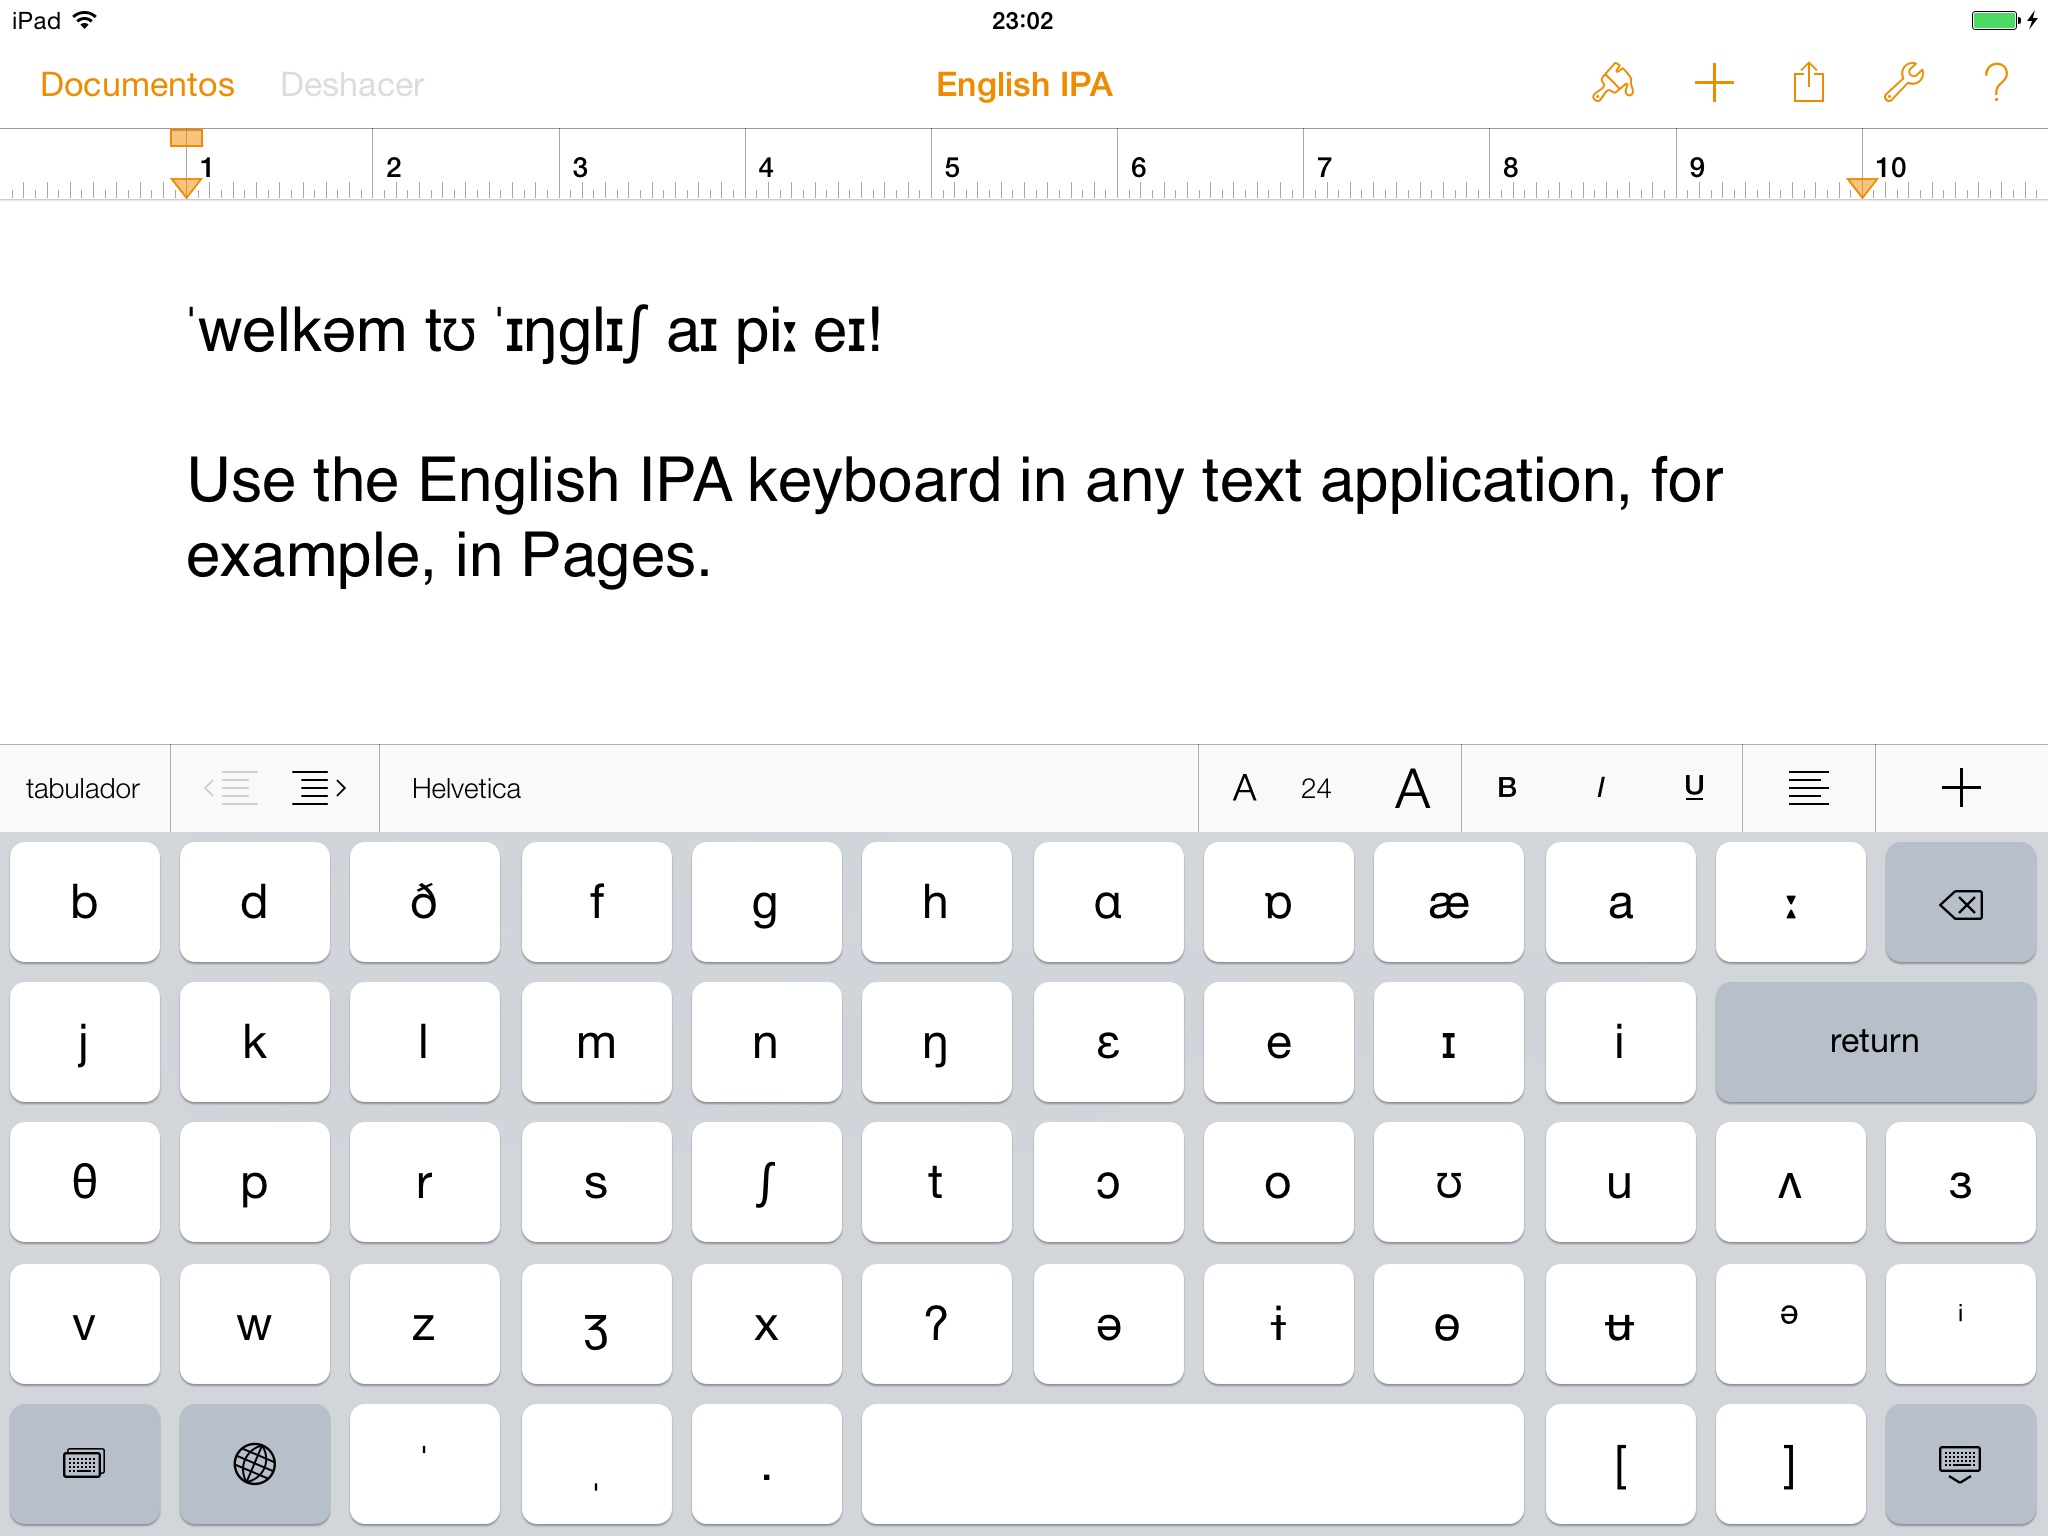This screenshot has height=1536, width=2048.
Task: Tap the length mark ː key
Action: (x=1791, y=903)
